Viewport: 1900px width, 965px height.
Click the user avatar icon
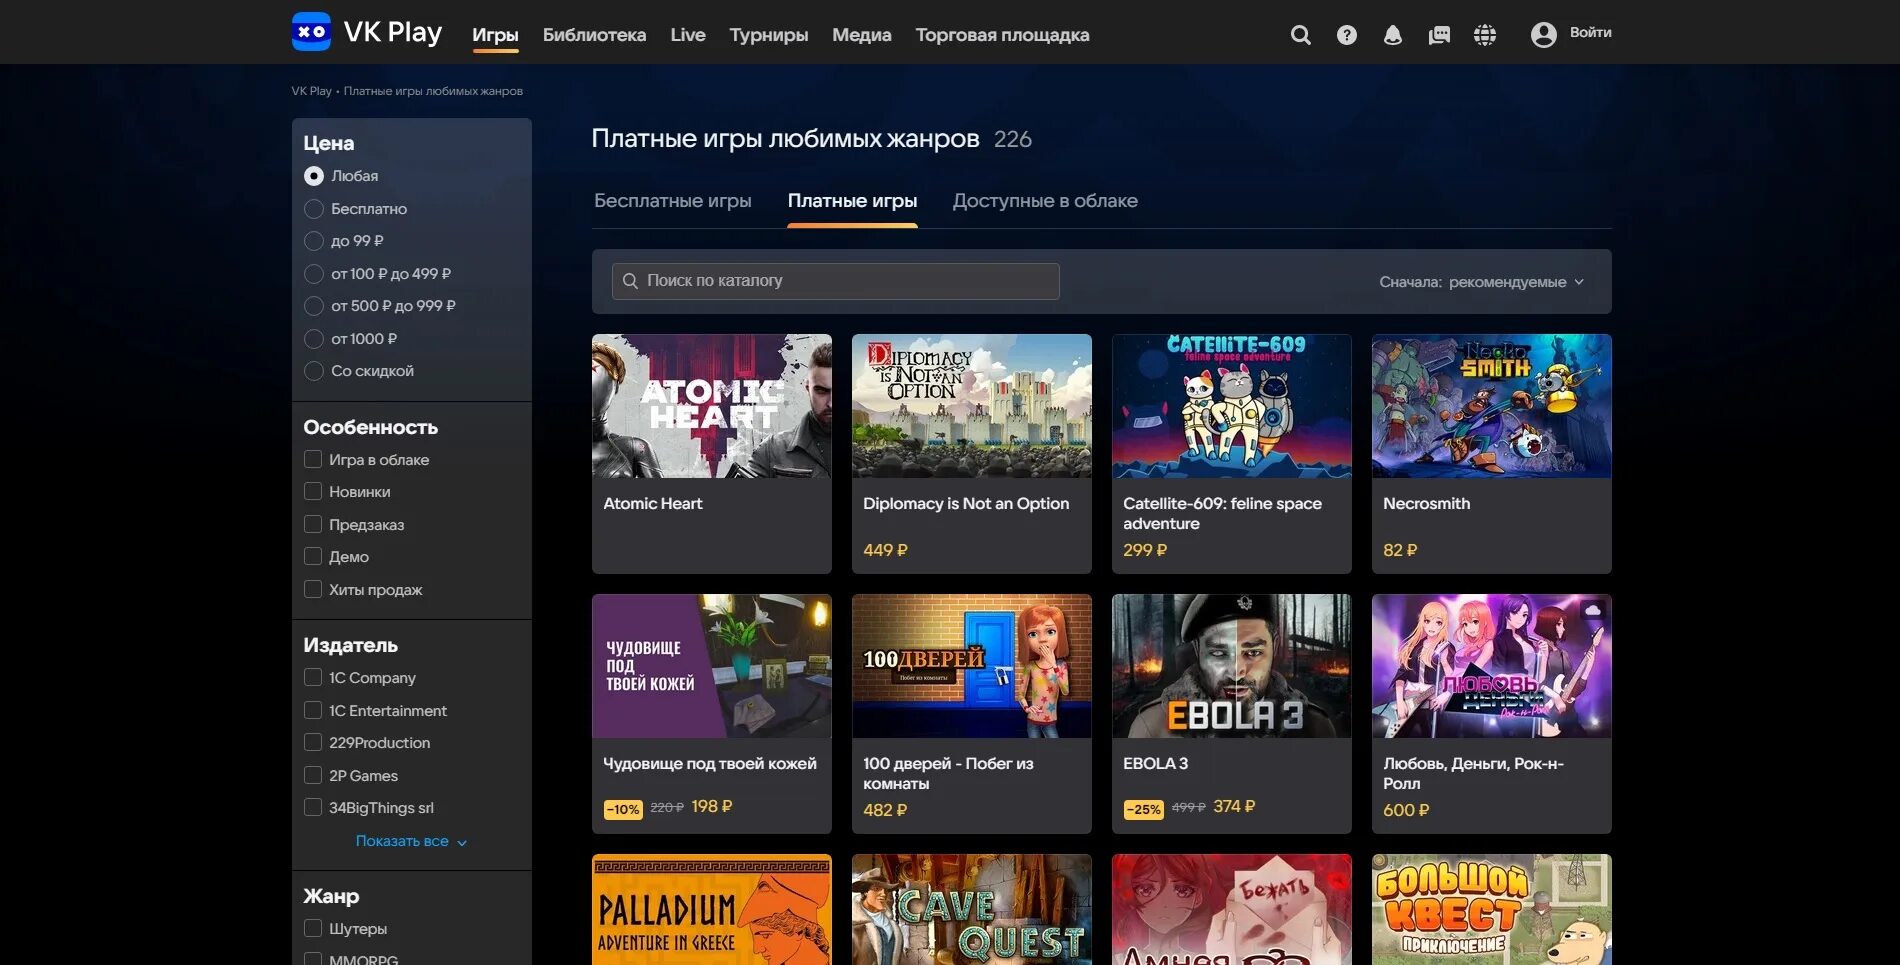point(1544,35)
